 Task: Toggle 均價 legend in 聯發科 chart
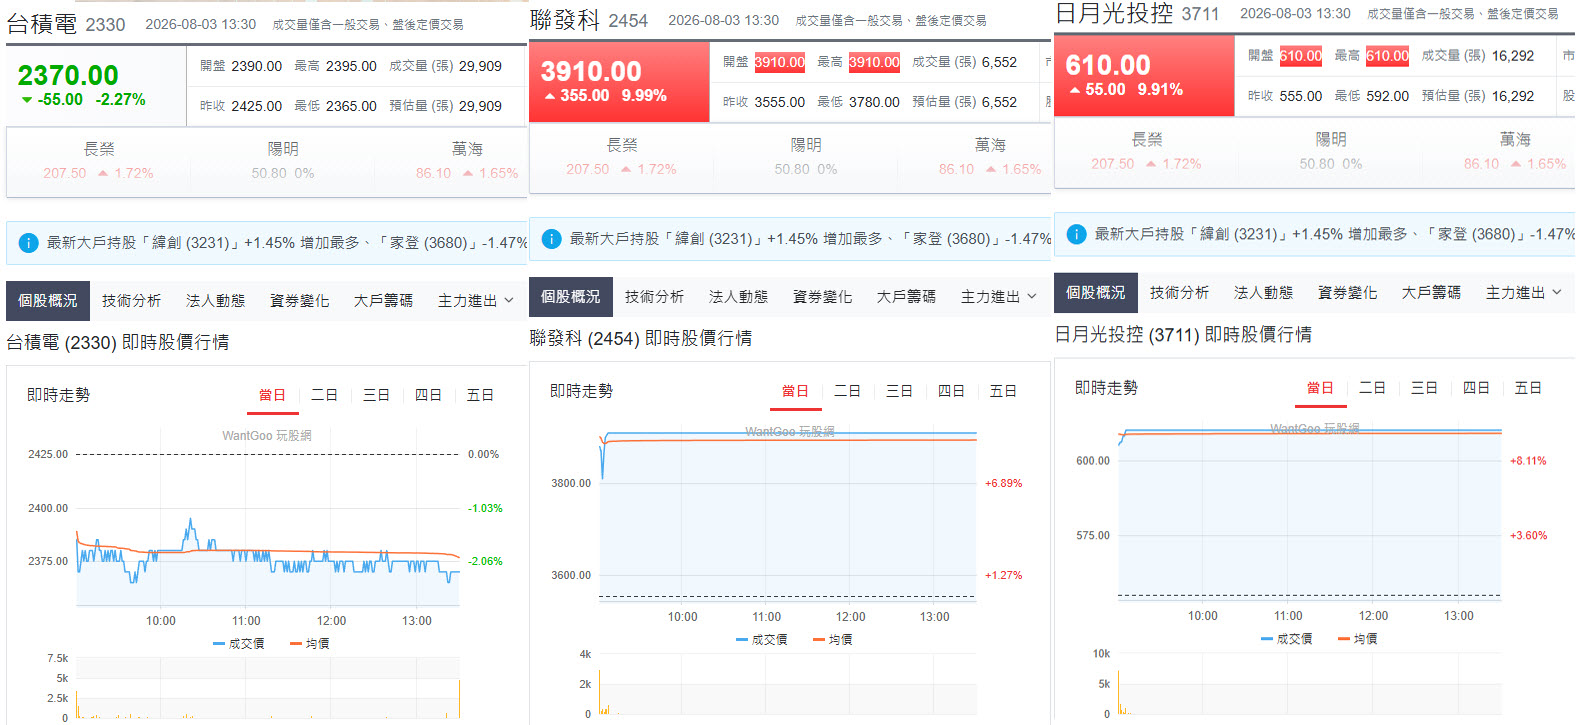833,640
